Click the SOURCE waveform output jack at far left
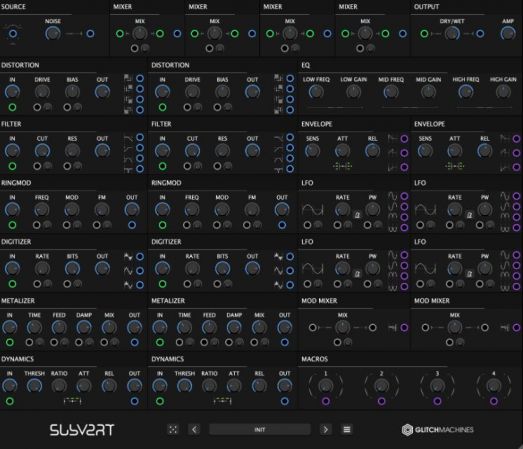 pos(13,34)
